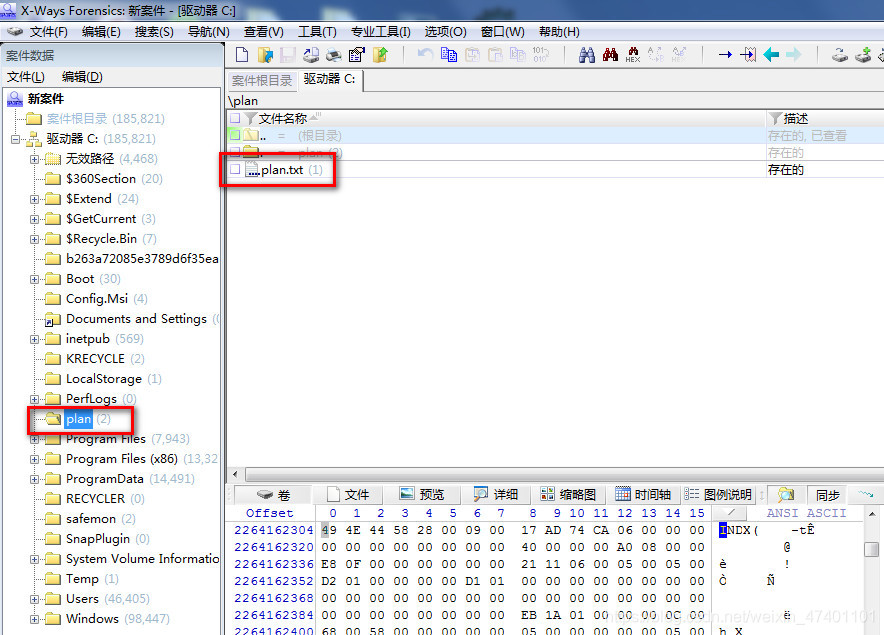This screenshot has width=884, height=635.
Task: Select the plan folder in the tree
Action: (78, 419)
